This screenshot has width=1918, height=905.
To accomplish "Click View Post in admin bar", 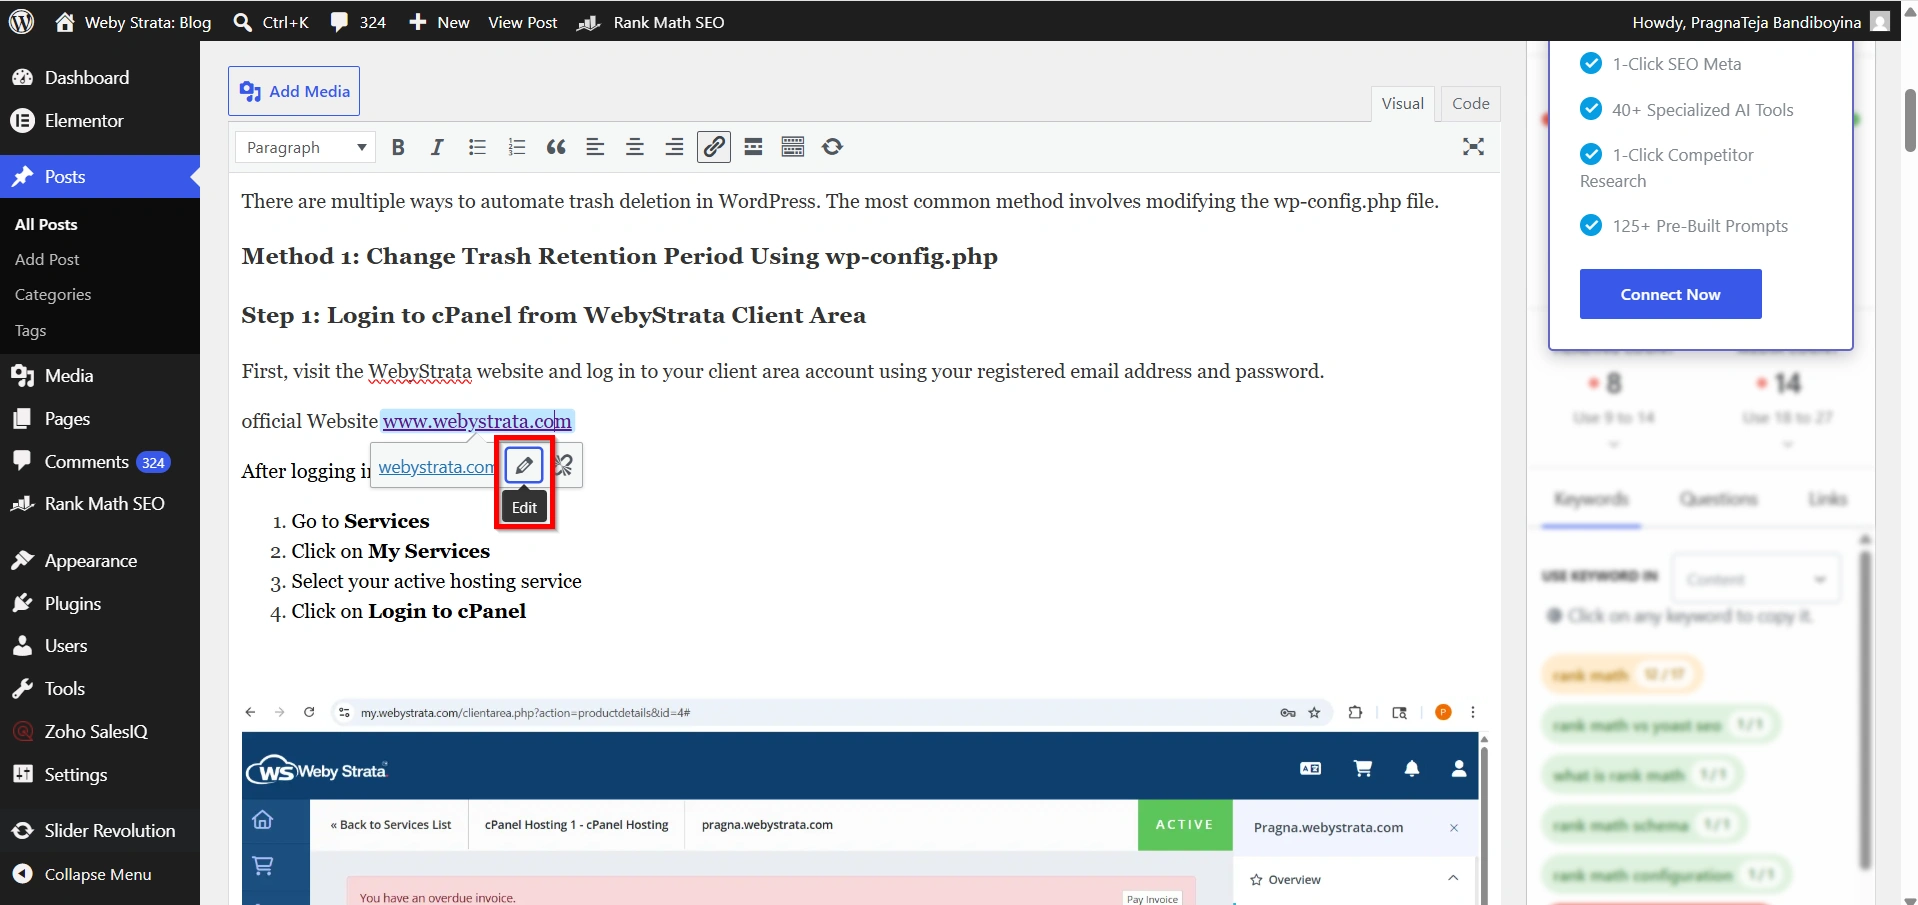I will (x=522, y=22).
